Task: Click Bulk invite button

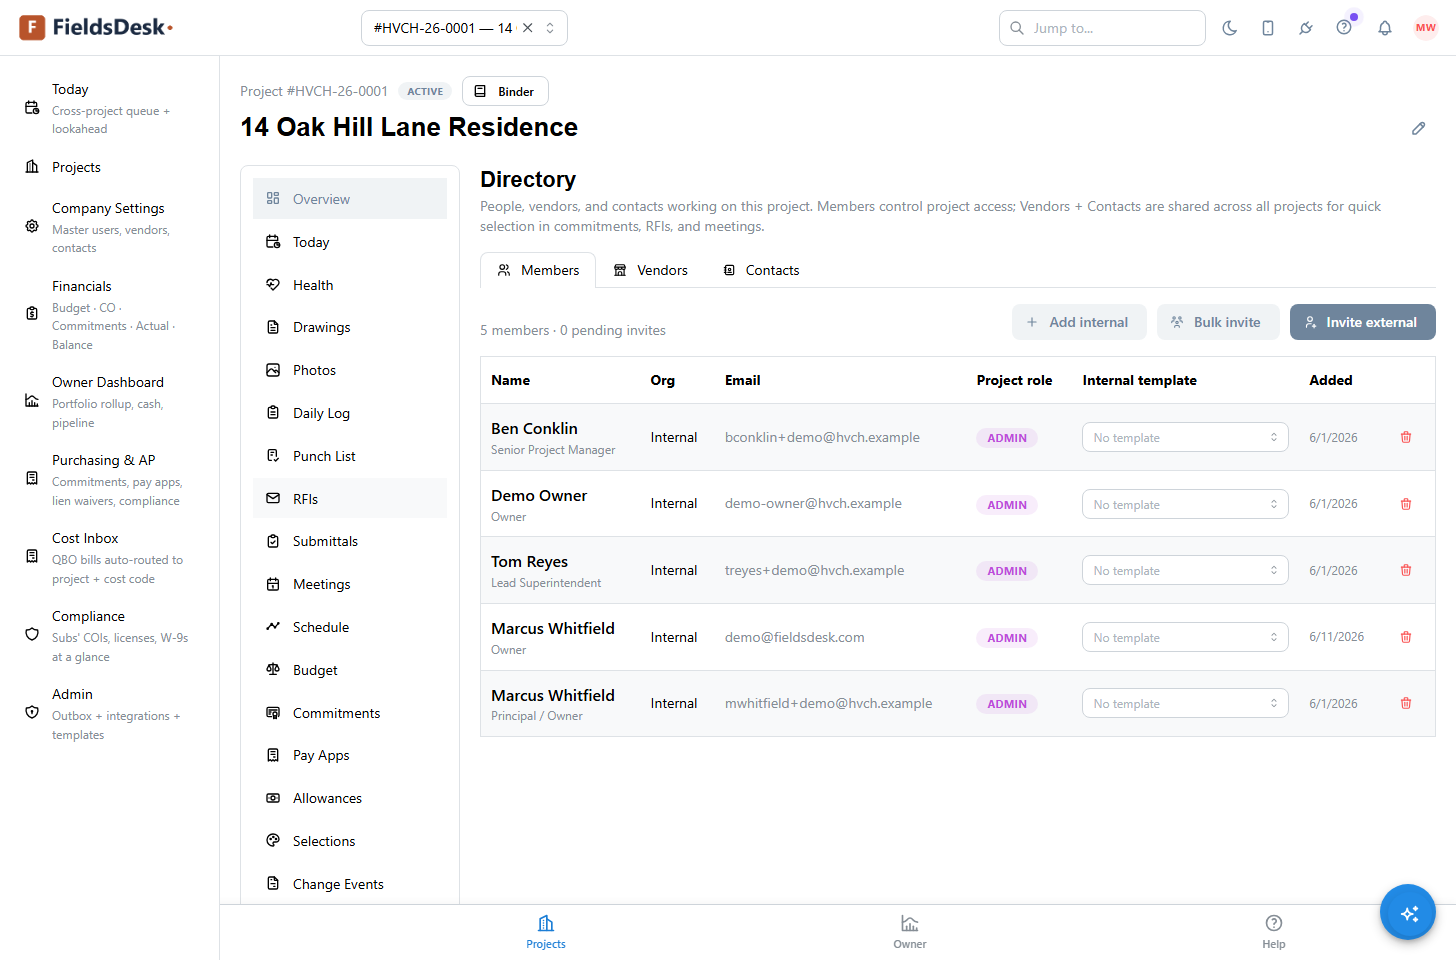Action: (1218, 322)
